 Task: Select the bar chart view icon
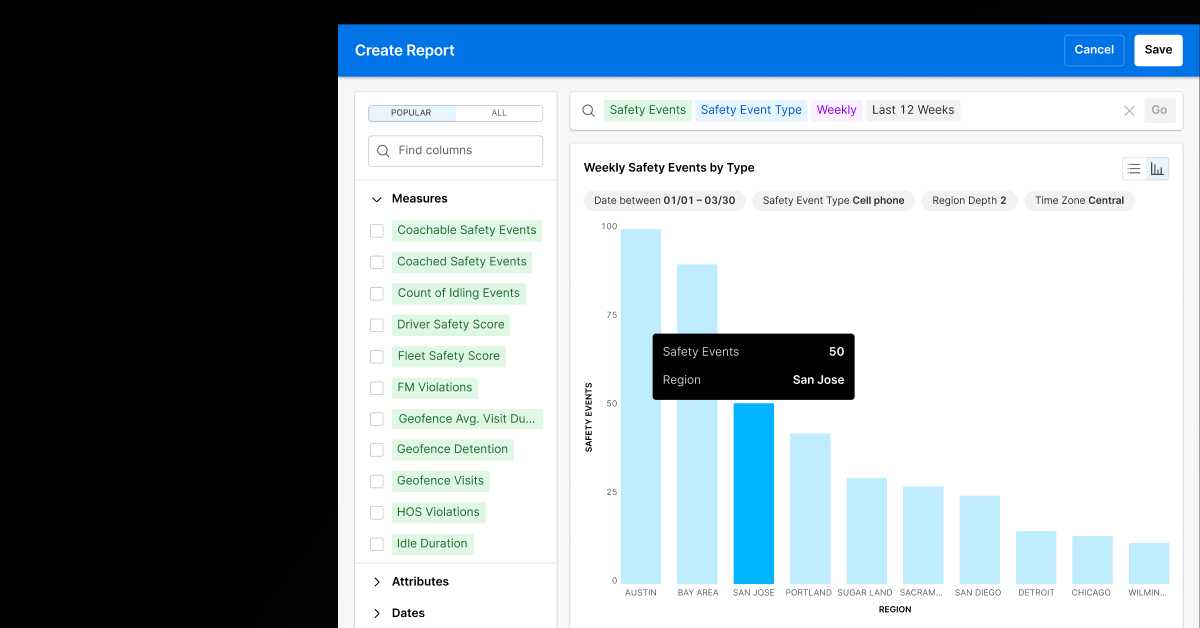point(1157,169)
